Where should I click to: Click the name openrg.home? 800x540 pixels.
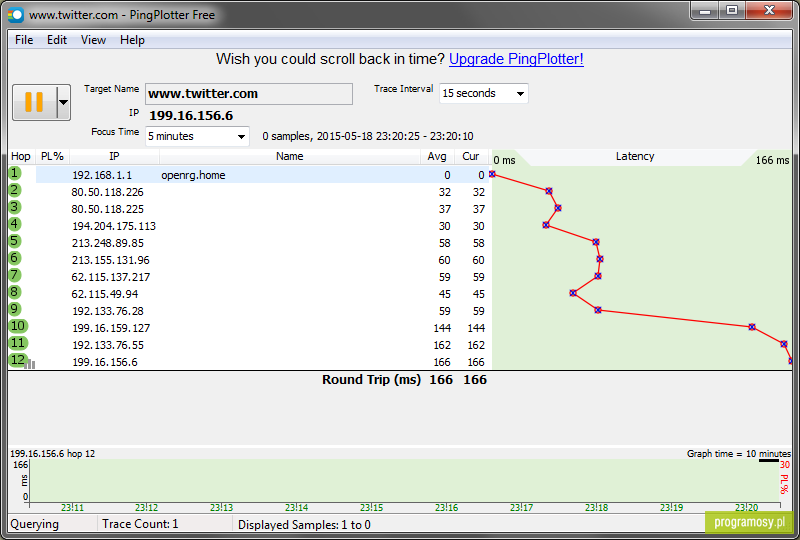click(x=193, y=175)
